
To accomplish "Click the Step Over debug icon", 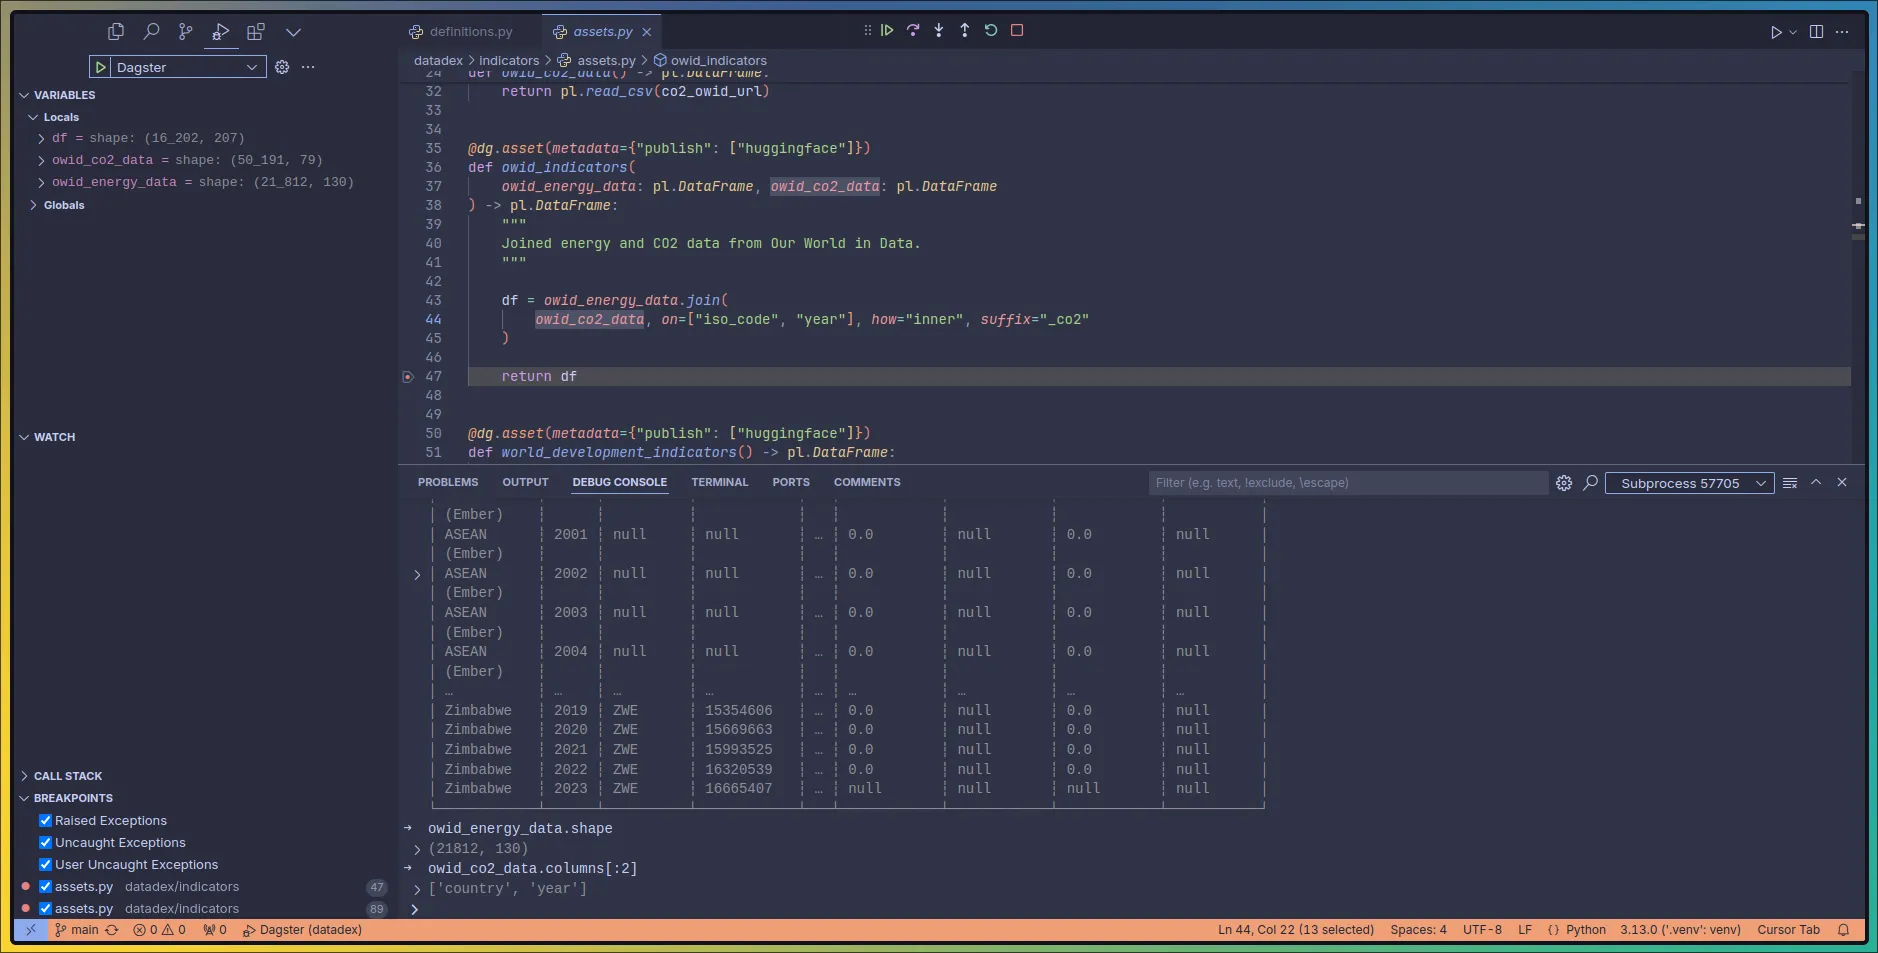I will coord(913,30).
